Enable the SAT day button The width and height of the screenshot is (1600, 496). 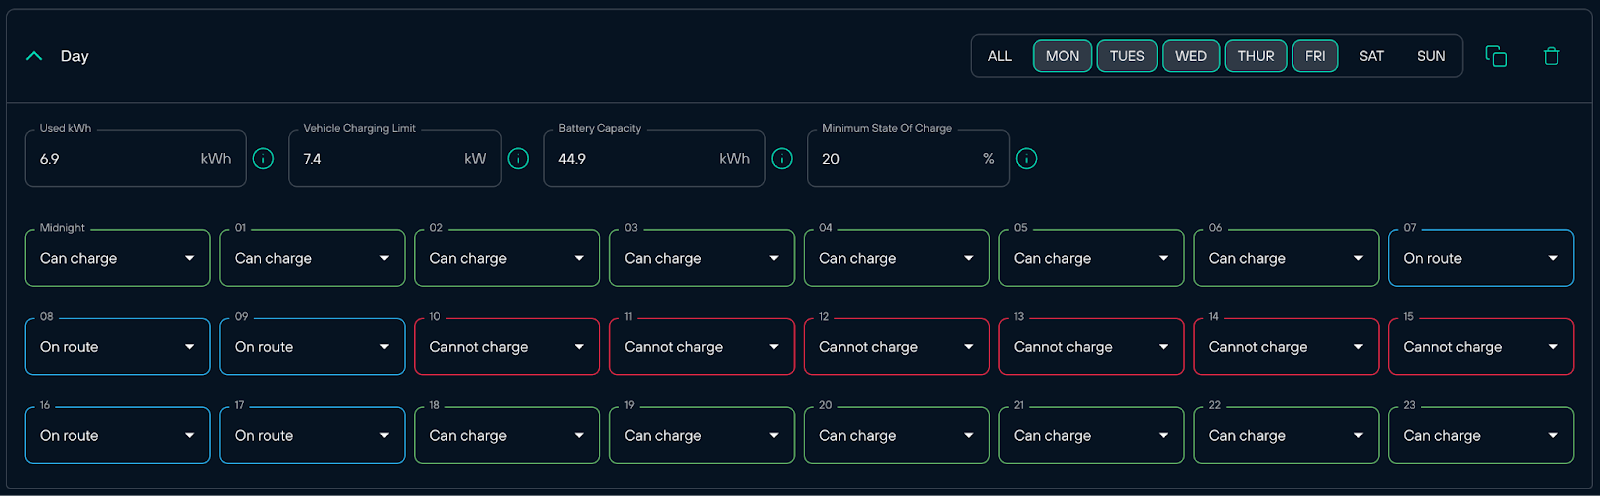coord(1371,56)
